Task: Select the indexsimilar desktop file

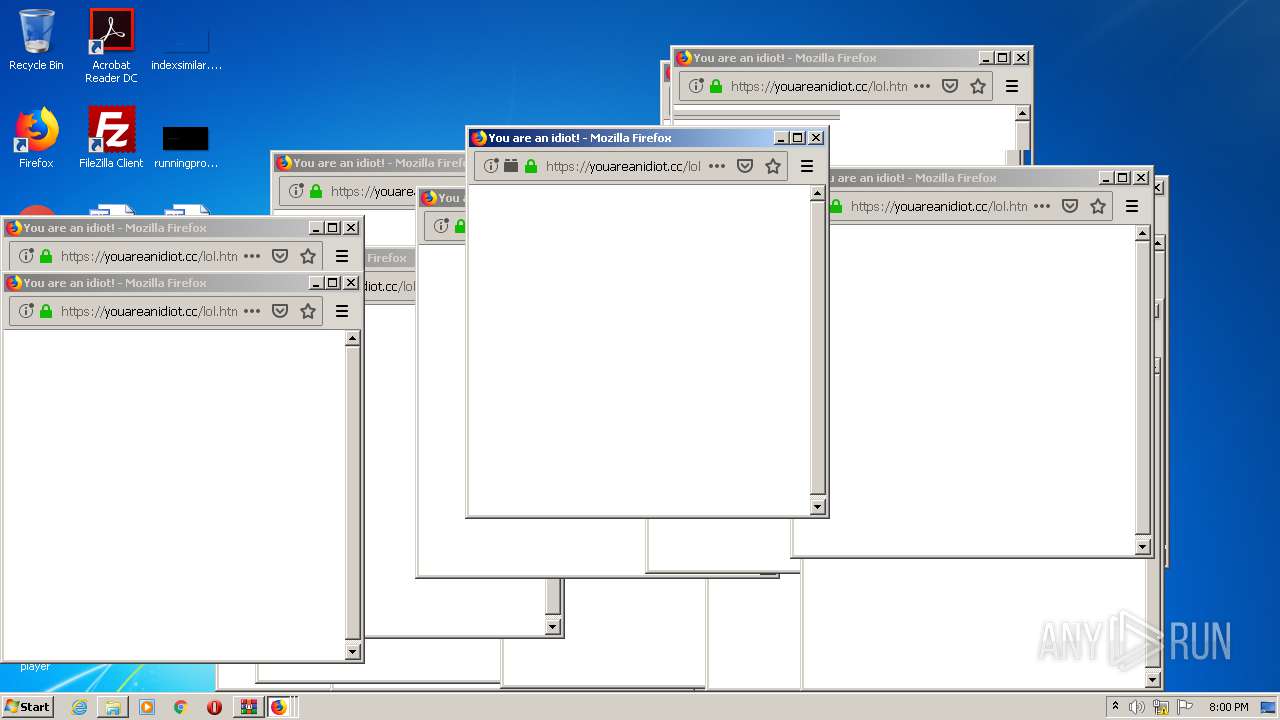Action: tap(186, 48)
